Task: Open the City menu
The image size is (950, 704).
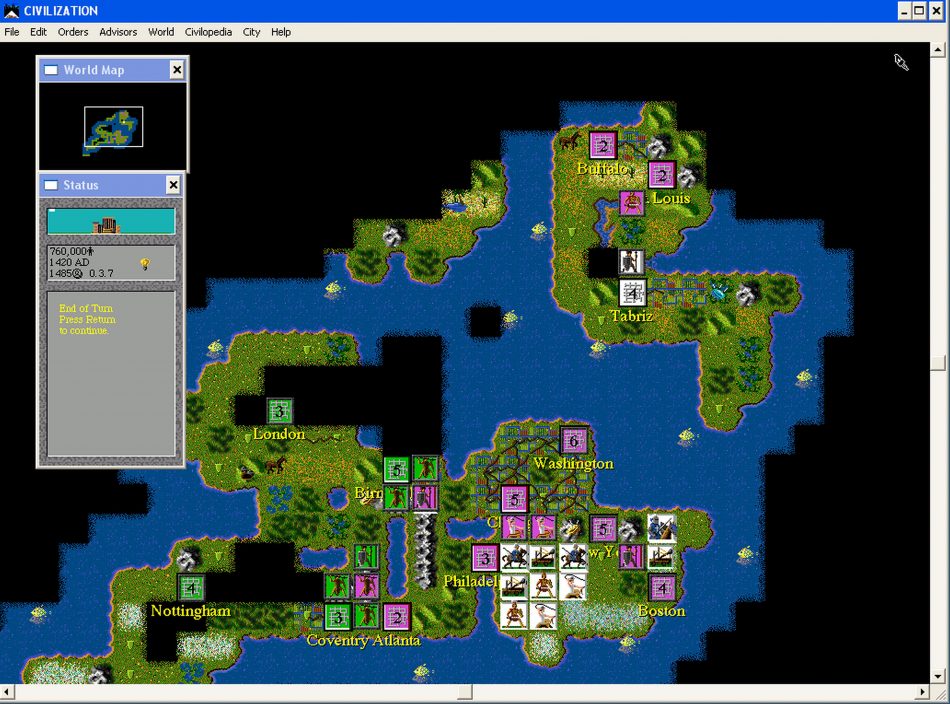Action: tap(251, 32)
